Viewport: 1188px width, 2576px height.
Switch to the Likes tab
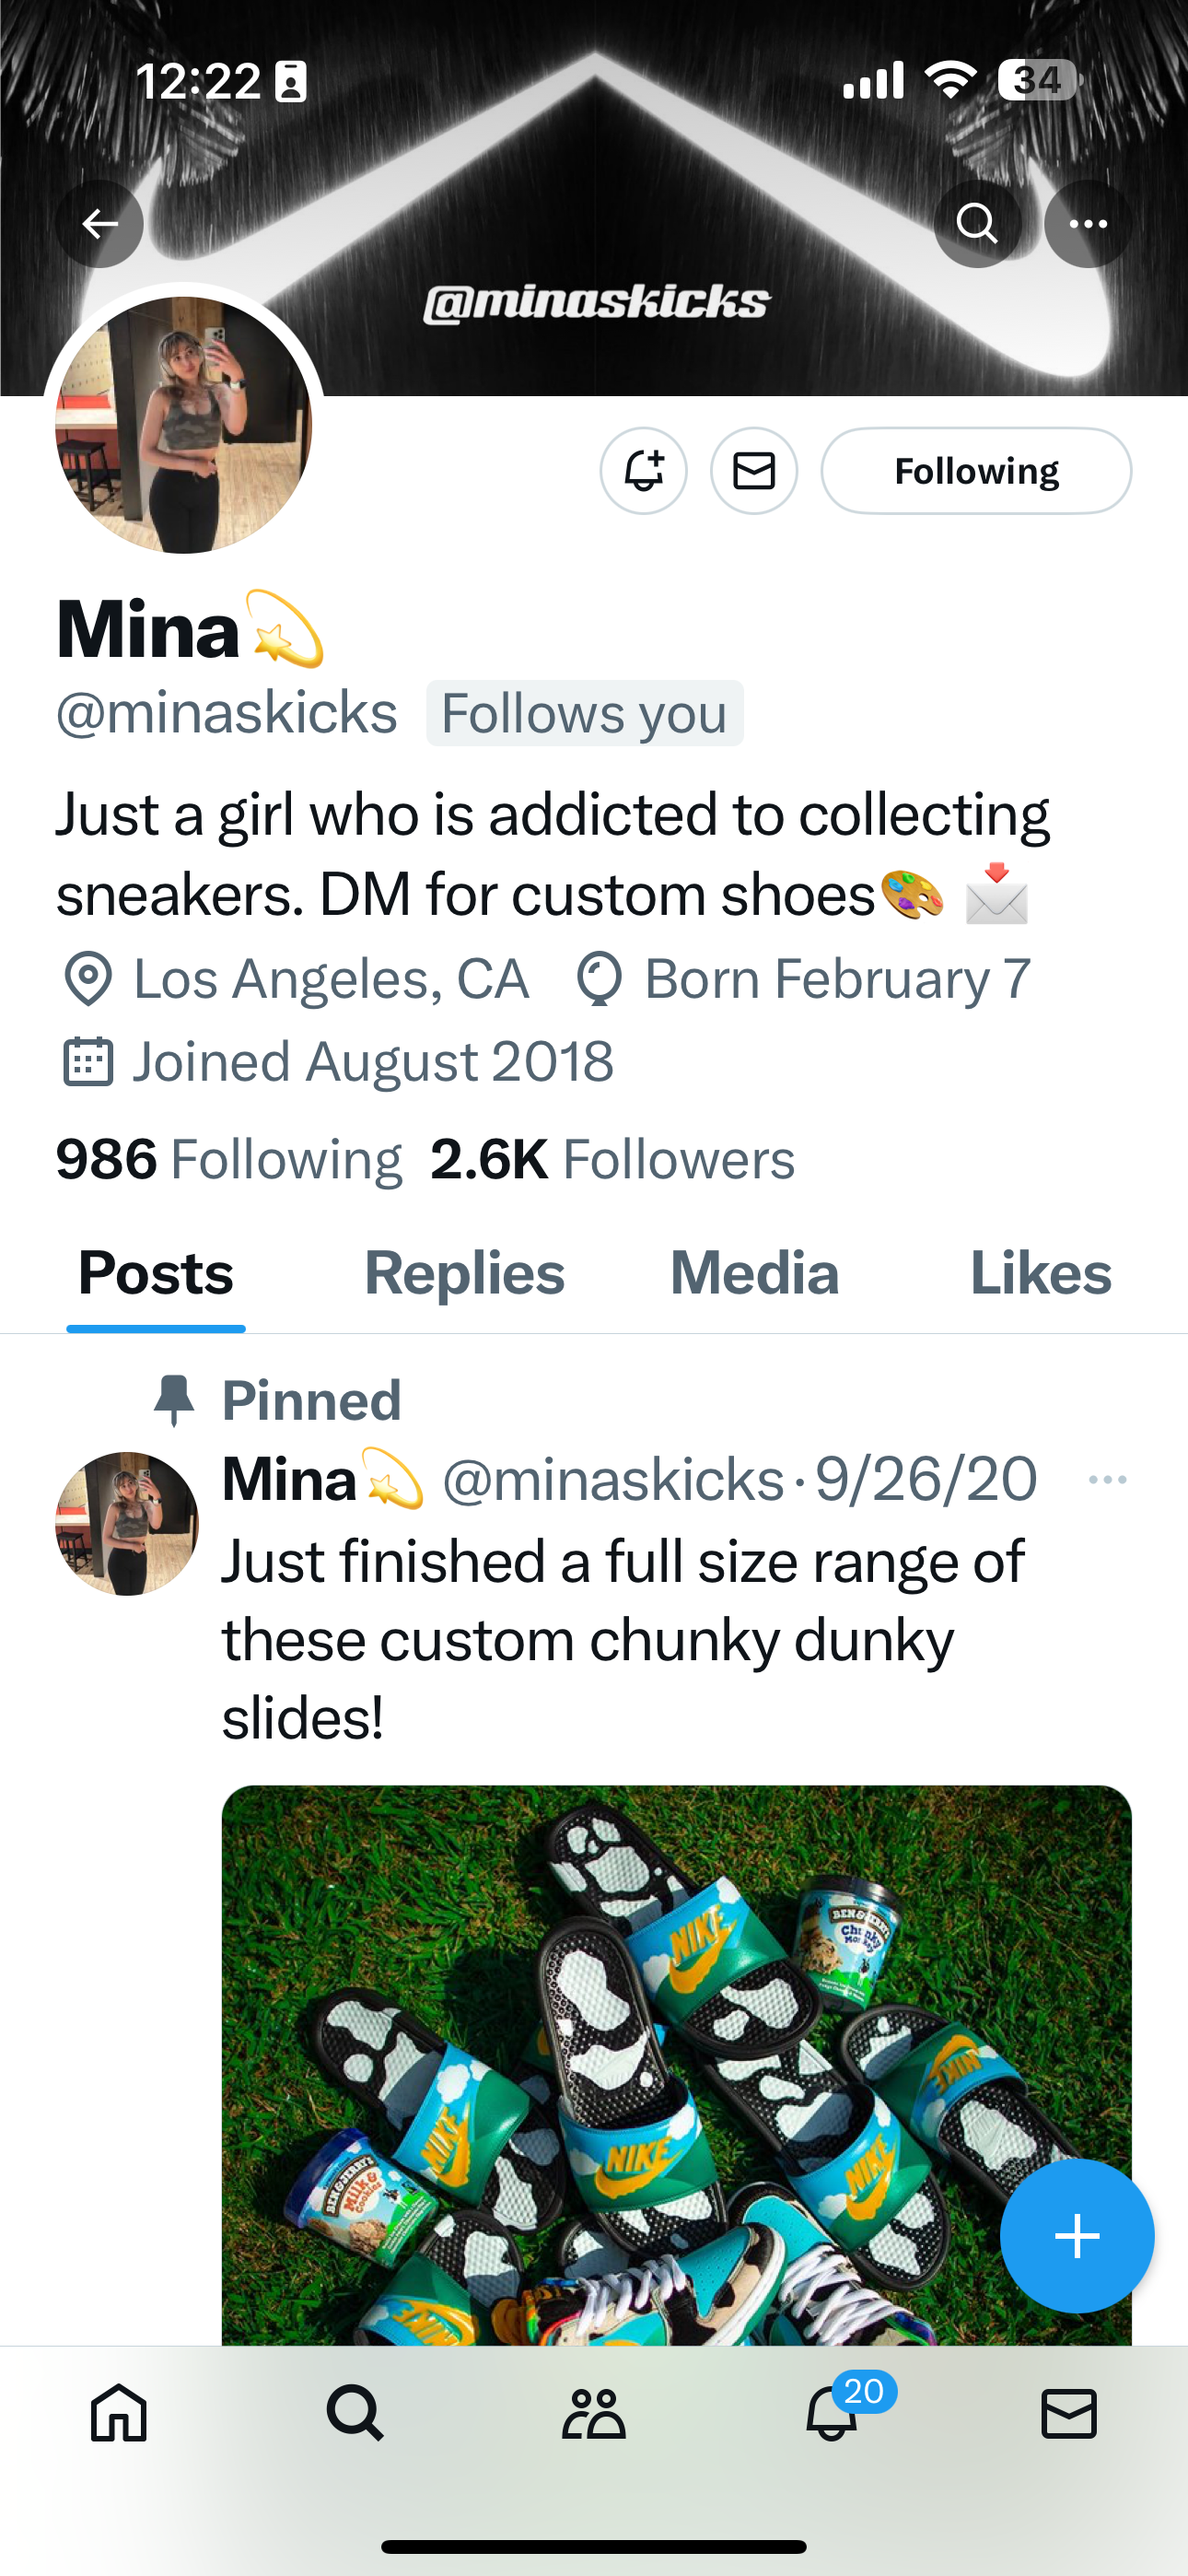click(x=1040, y=1273)
